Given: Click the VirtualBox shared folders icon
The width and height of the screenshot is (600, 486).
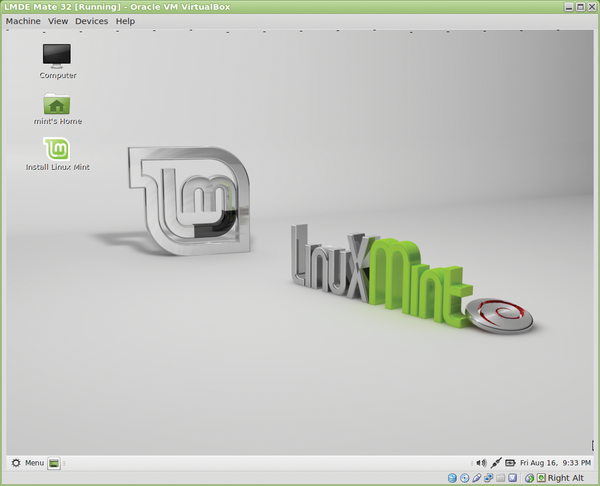Looking at the screenshot, I should click(501, 478).
